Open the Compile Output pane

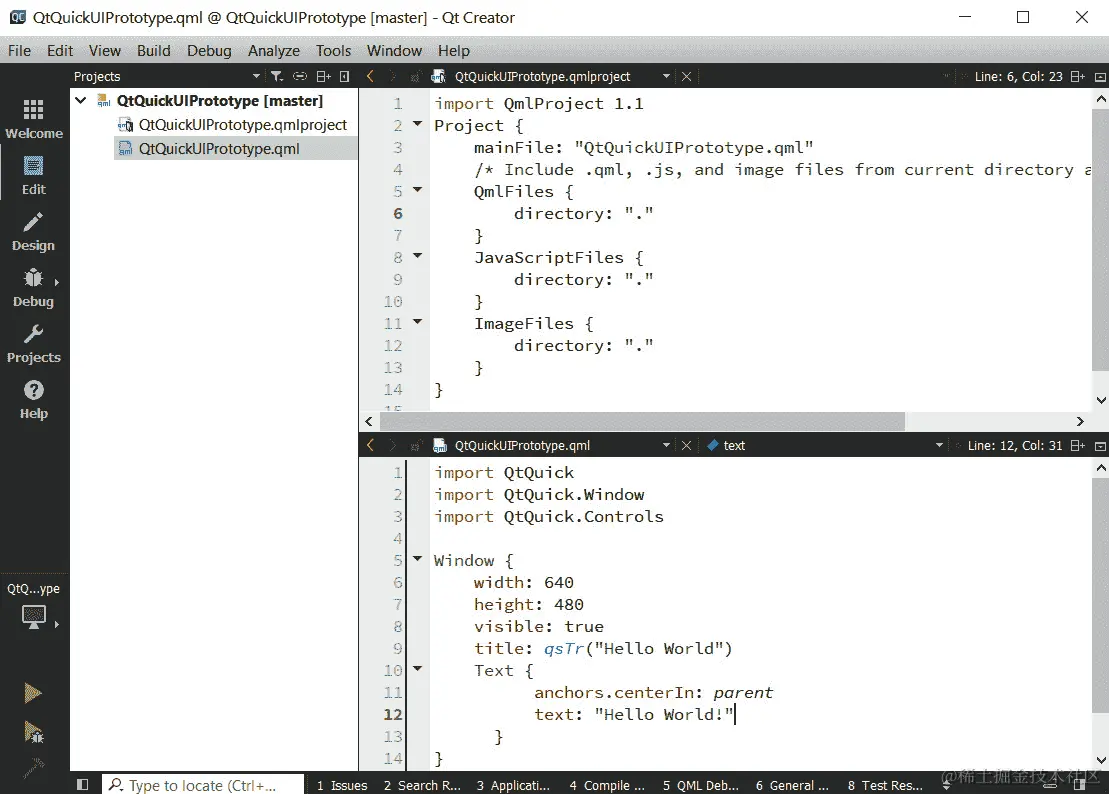[607, 785]
